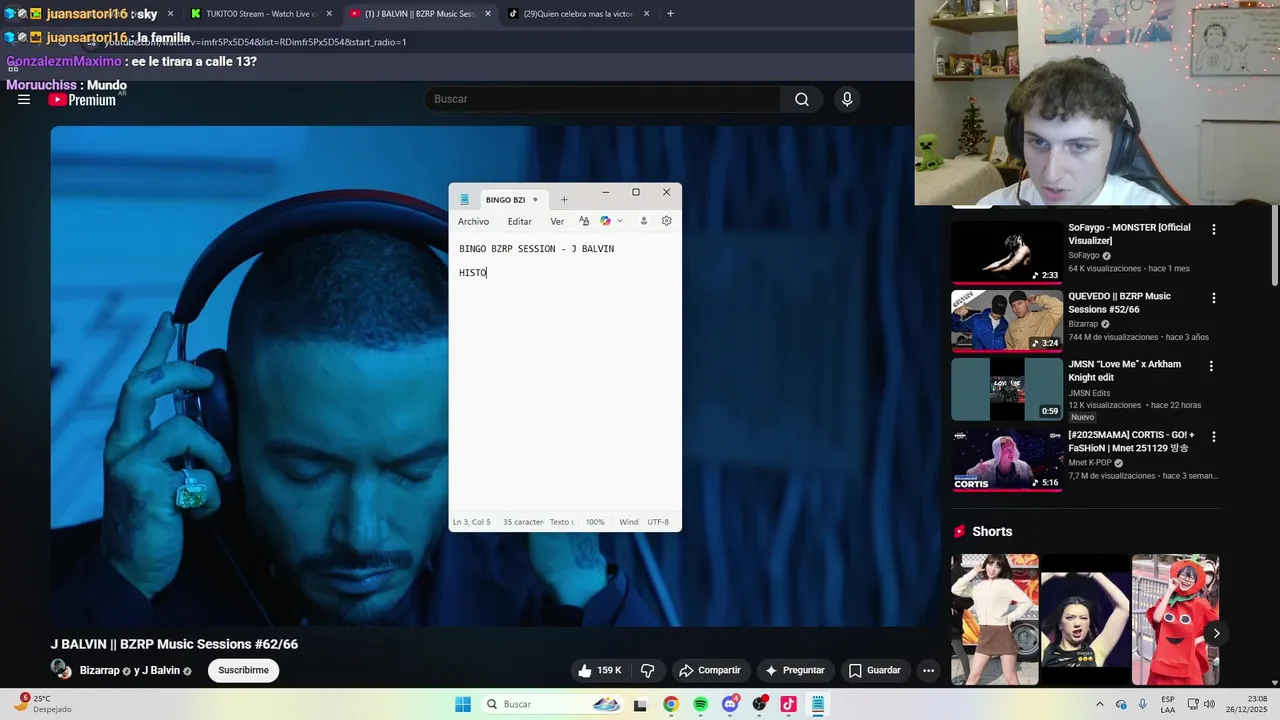
Task: Open Notepad Ver menu
Action: pos(557,221)
